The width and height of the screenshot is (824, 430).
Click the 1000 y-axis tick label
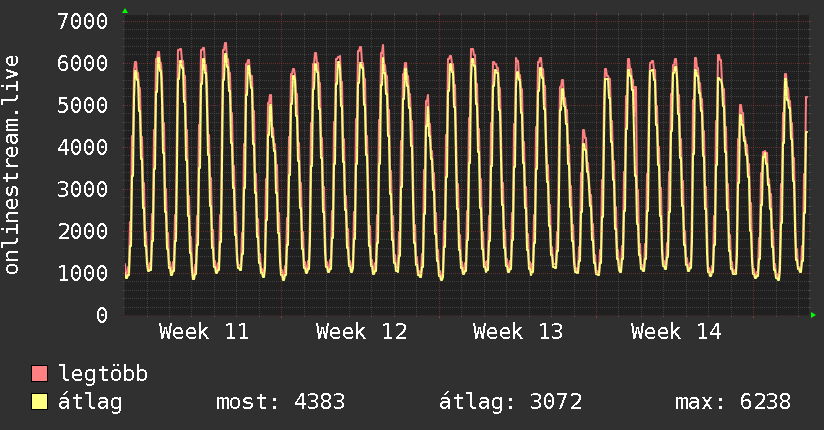tap(83, 273)
